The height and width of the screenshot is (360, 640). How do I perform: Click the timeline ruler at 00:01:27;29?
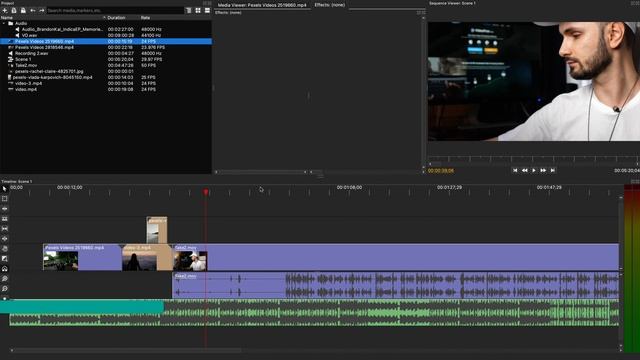(449, 188)
